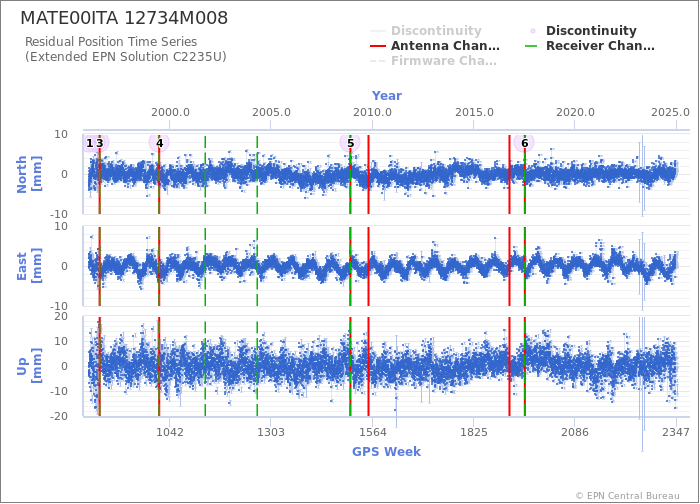Click the 2010.0 year tick label
Screen dimensions: 700x504
[373, 112]
